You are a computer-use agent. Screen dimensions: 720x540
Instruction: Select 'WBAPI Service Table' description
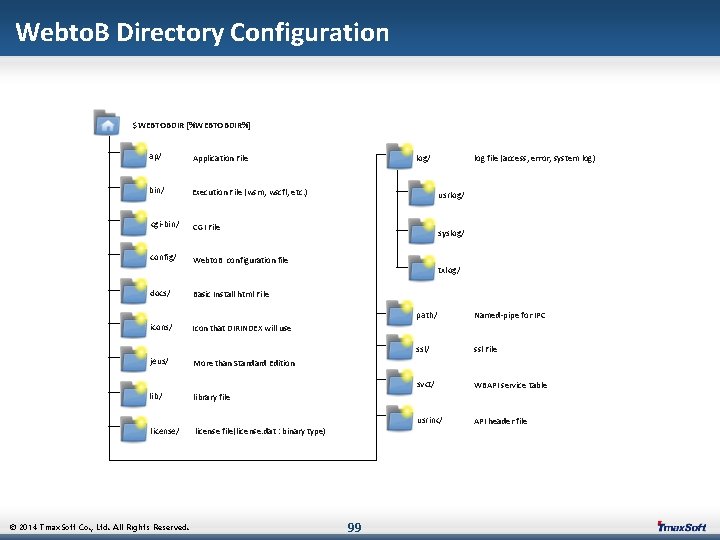coord(510,385)
